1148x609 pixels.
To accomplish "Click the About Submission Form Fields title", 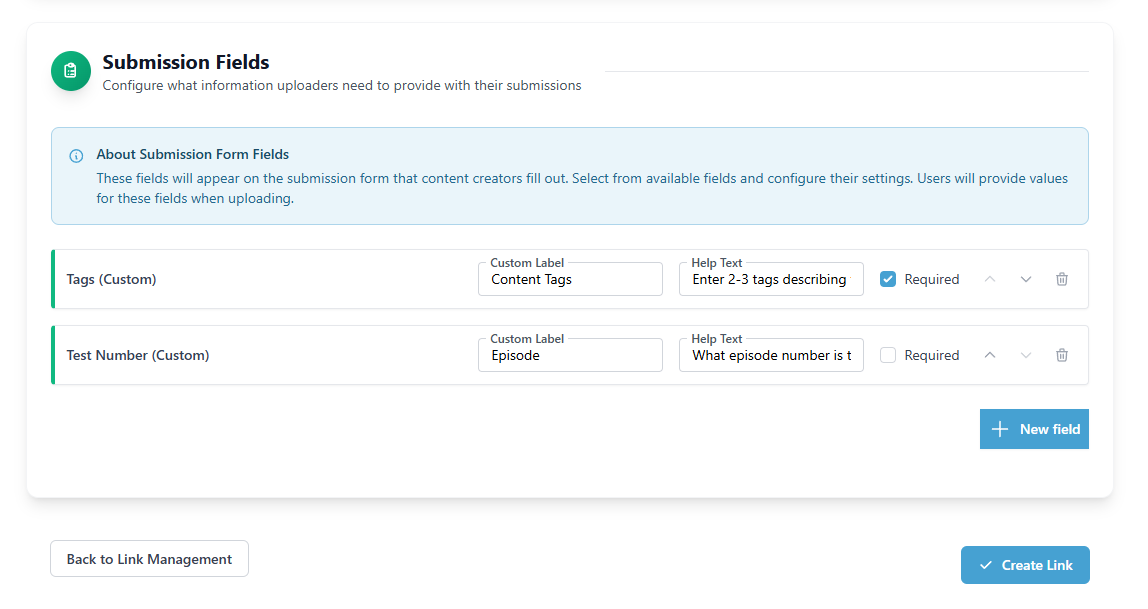I will point(193,154).
